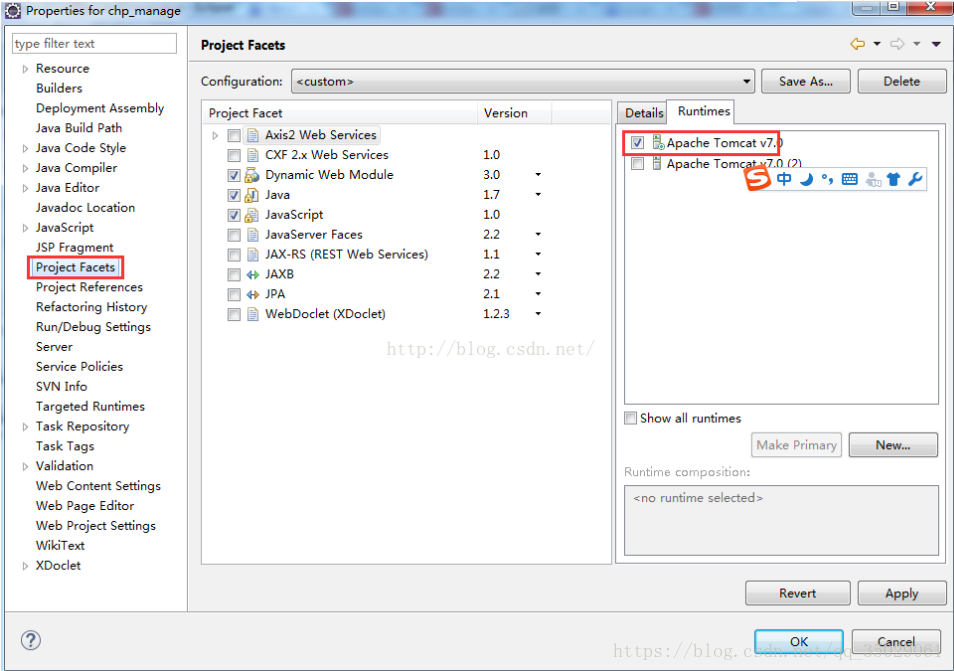Click the Cancel button
Viewport: 954px width, 671px height.
point(896,641)
